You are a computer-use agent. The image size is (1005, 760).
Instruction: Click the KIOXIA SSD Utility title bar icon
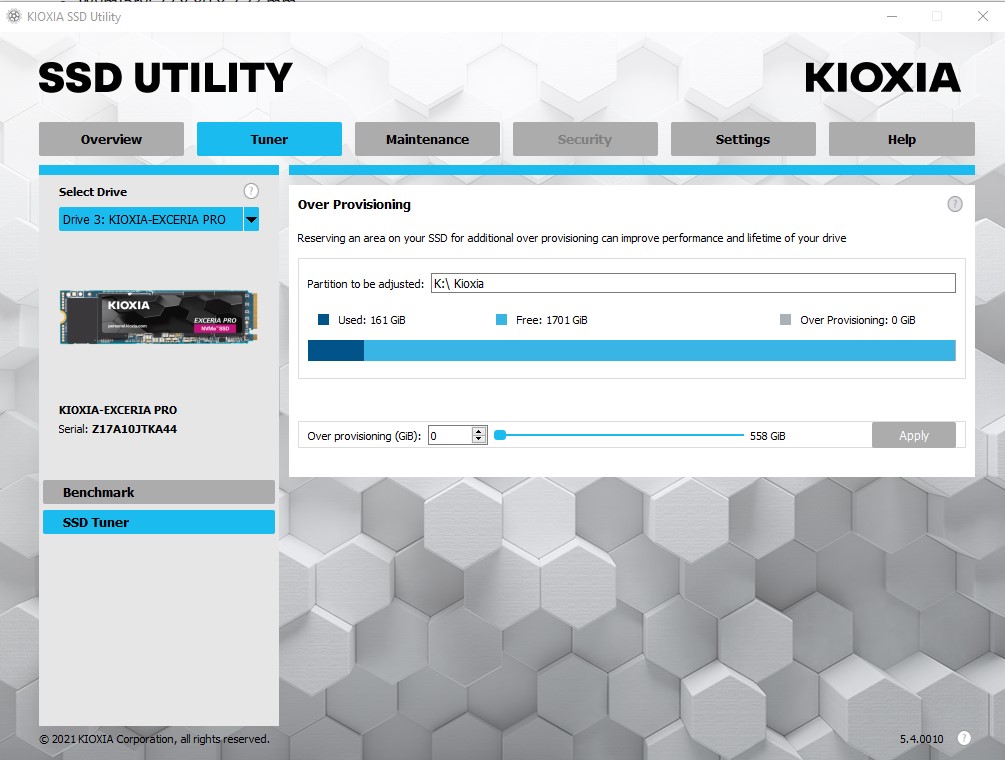pyautogui.click(x=13, y=17)
